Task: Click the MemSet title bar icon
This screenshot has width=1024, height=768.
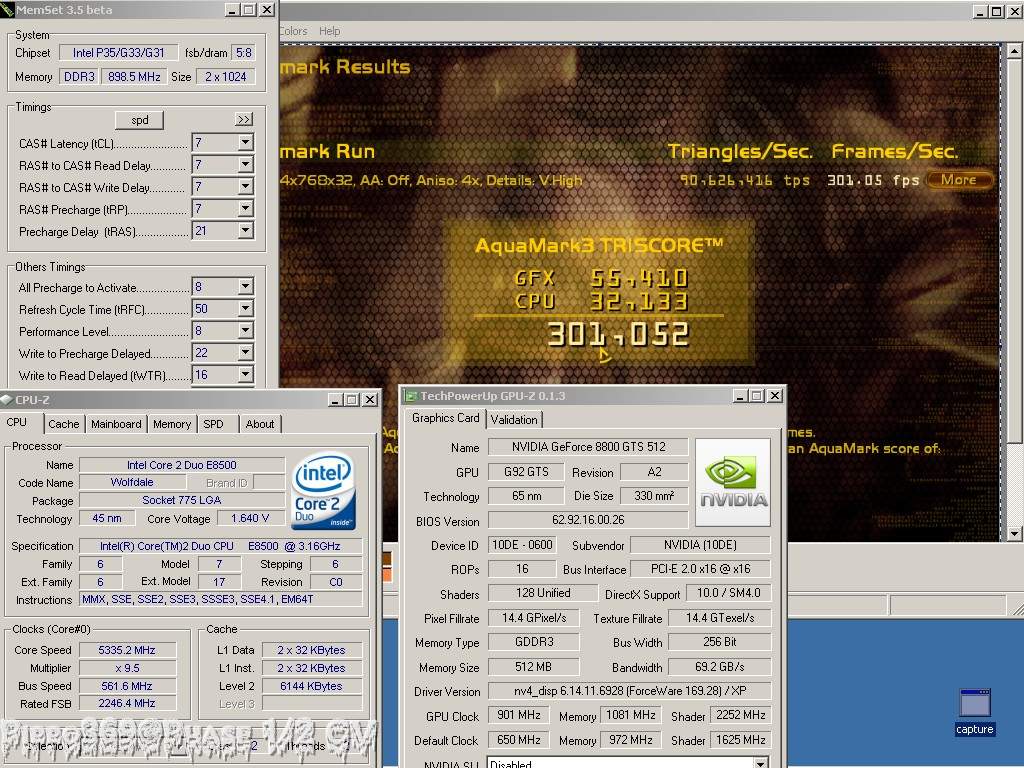Action: (7, 10)
